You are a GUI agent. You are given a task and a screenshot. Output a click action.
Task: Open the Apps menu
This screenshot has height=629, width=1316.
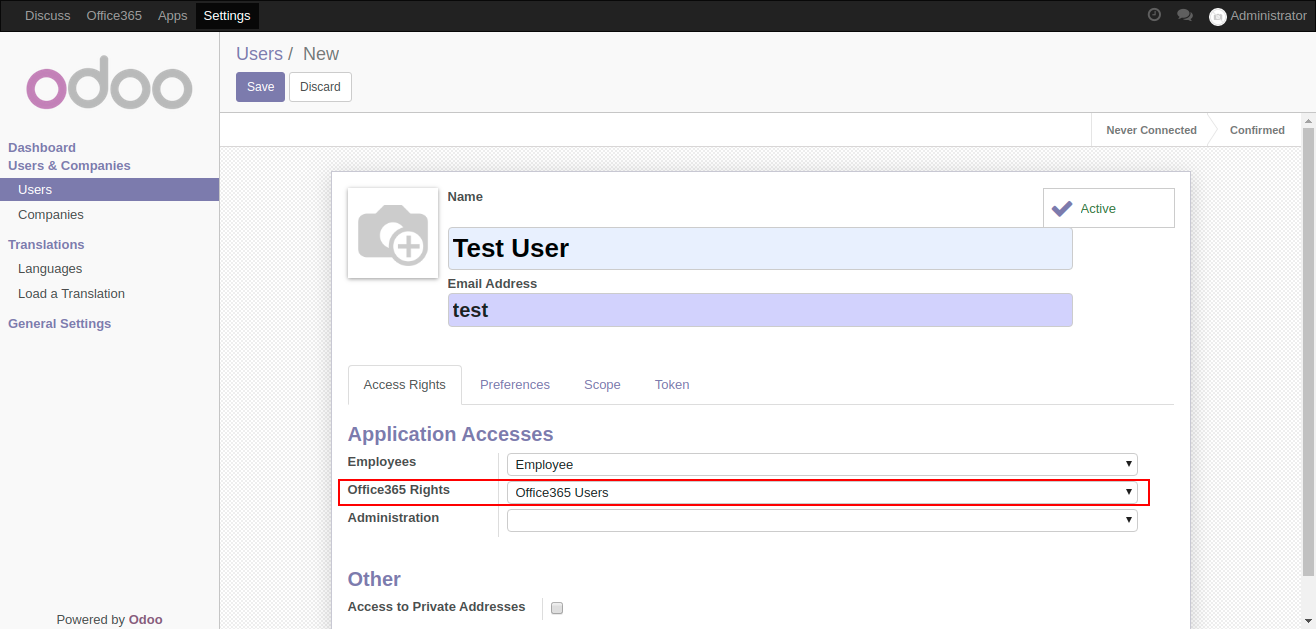click(173, 15)
